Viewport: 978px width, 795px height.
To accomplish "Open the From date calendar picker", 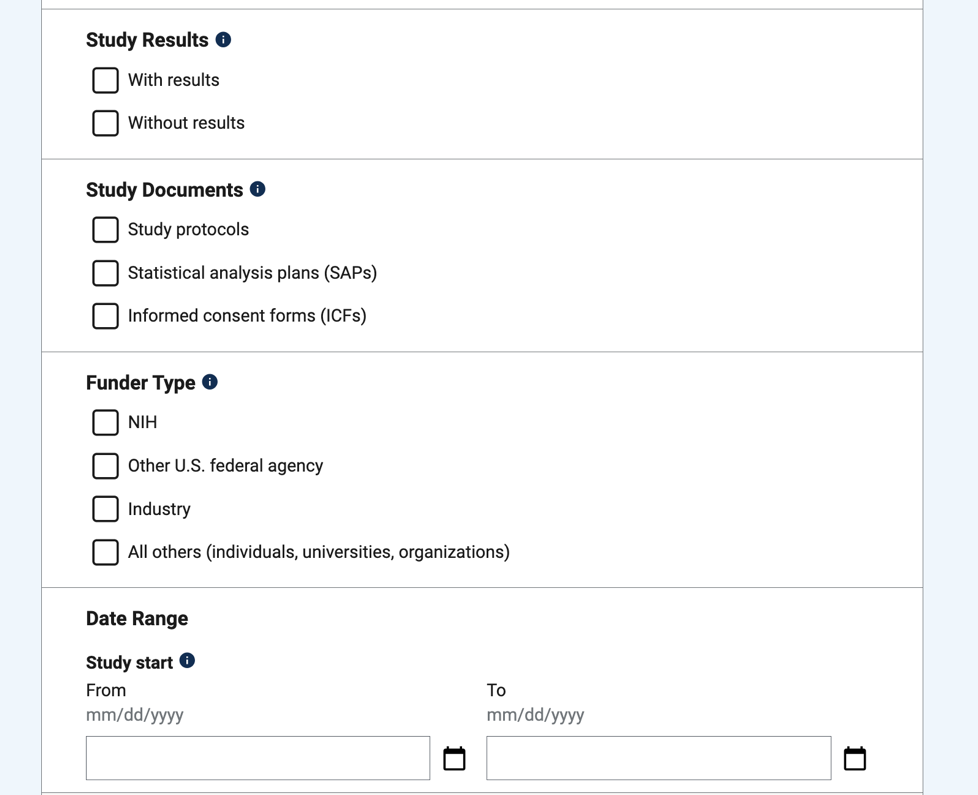I will [x=454, y=759].
